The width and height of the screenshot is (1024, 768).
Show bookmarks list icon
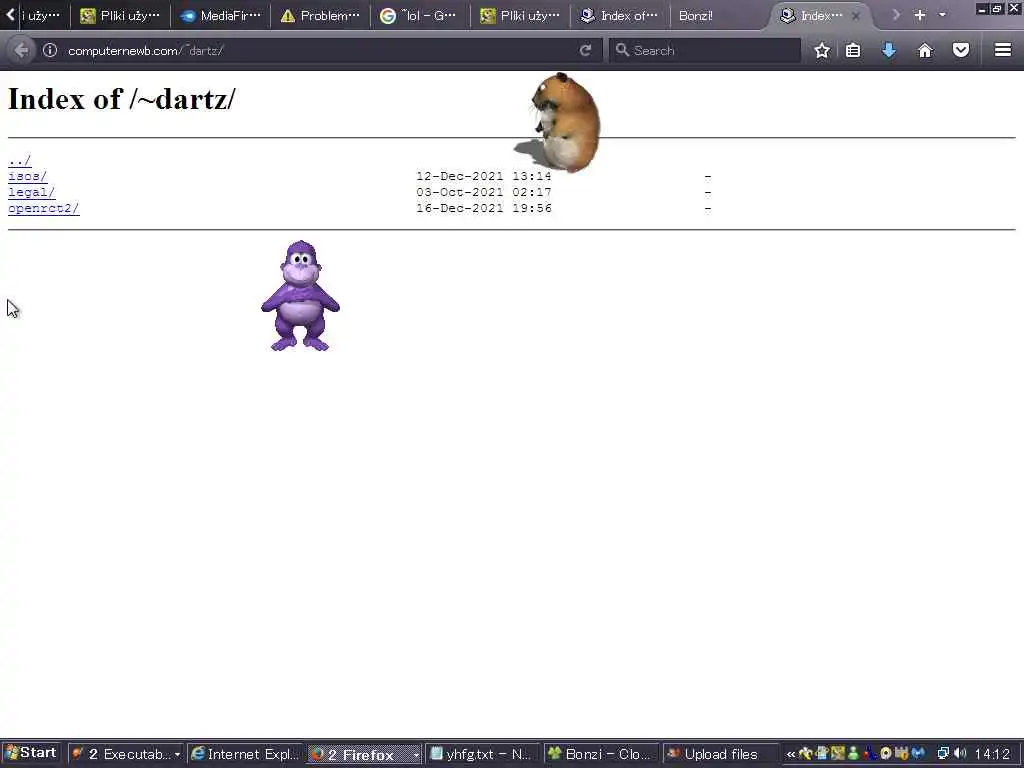(853, 50)
